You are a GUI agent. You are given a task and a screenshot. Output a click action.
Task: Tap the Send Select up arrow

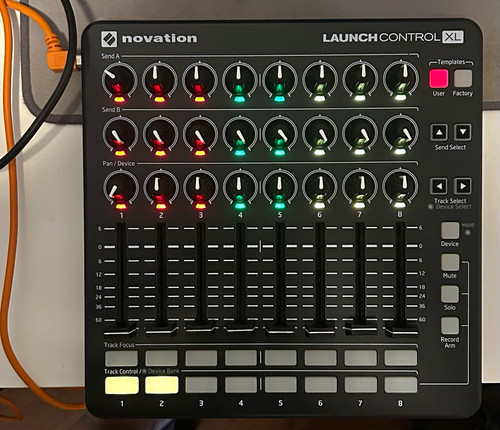(439, 132)
